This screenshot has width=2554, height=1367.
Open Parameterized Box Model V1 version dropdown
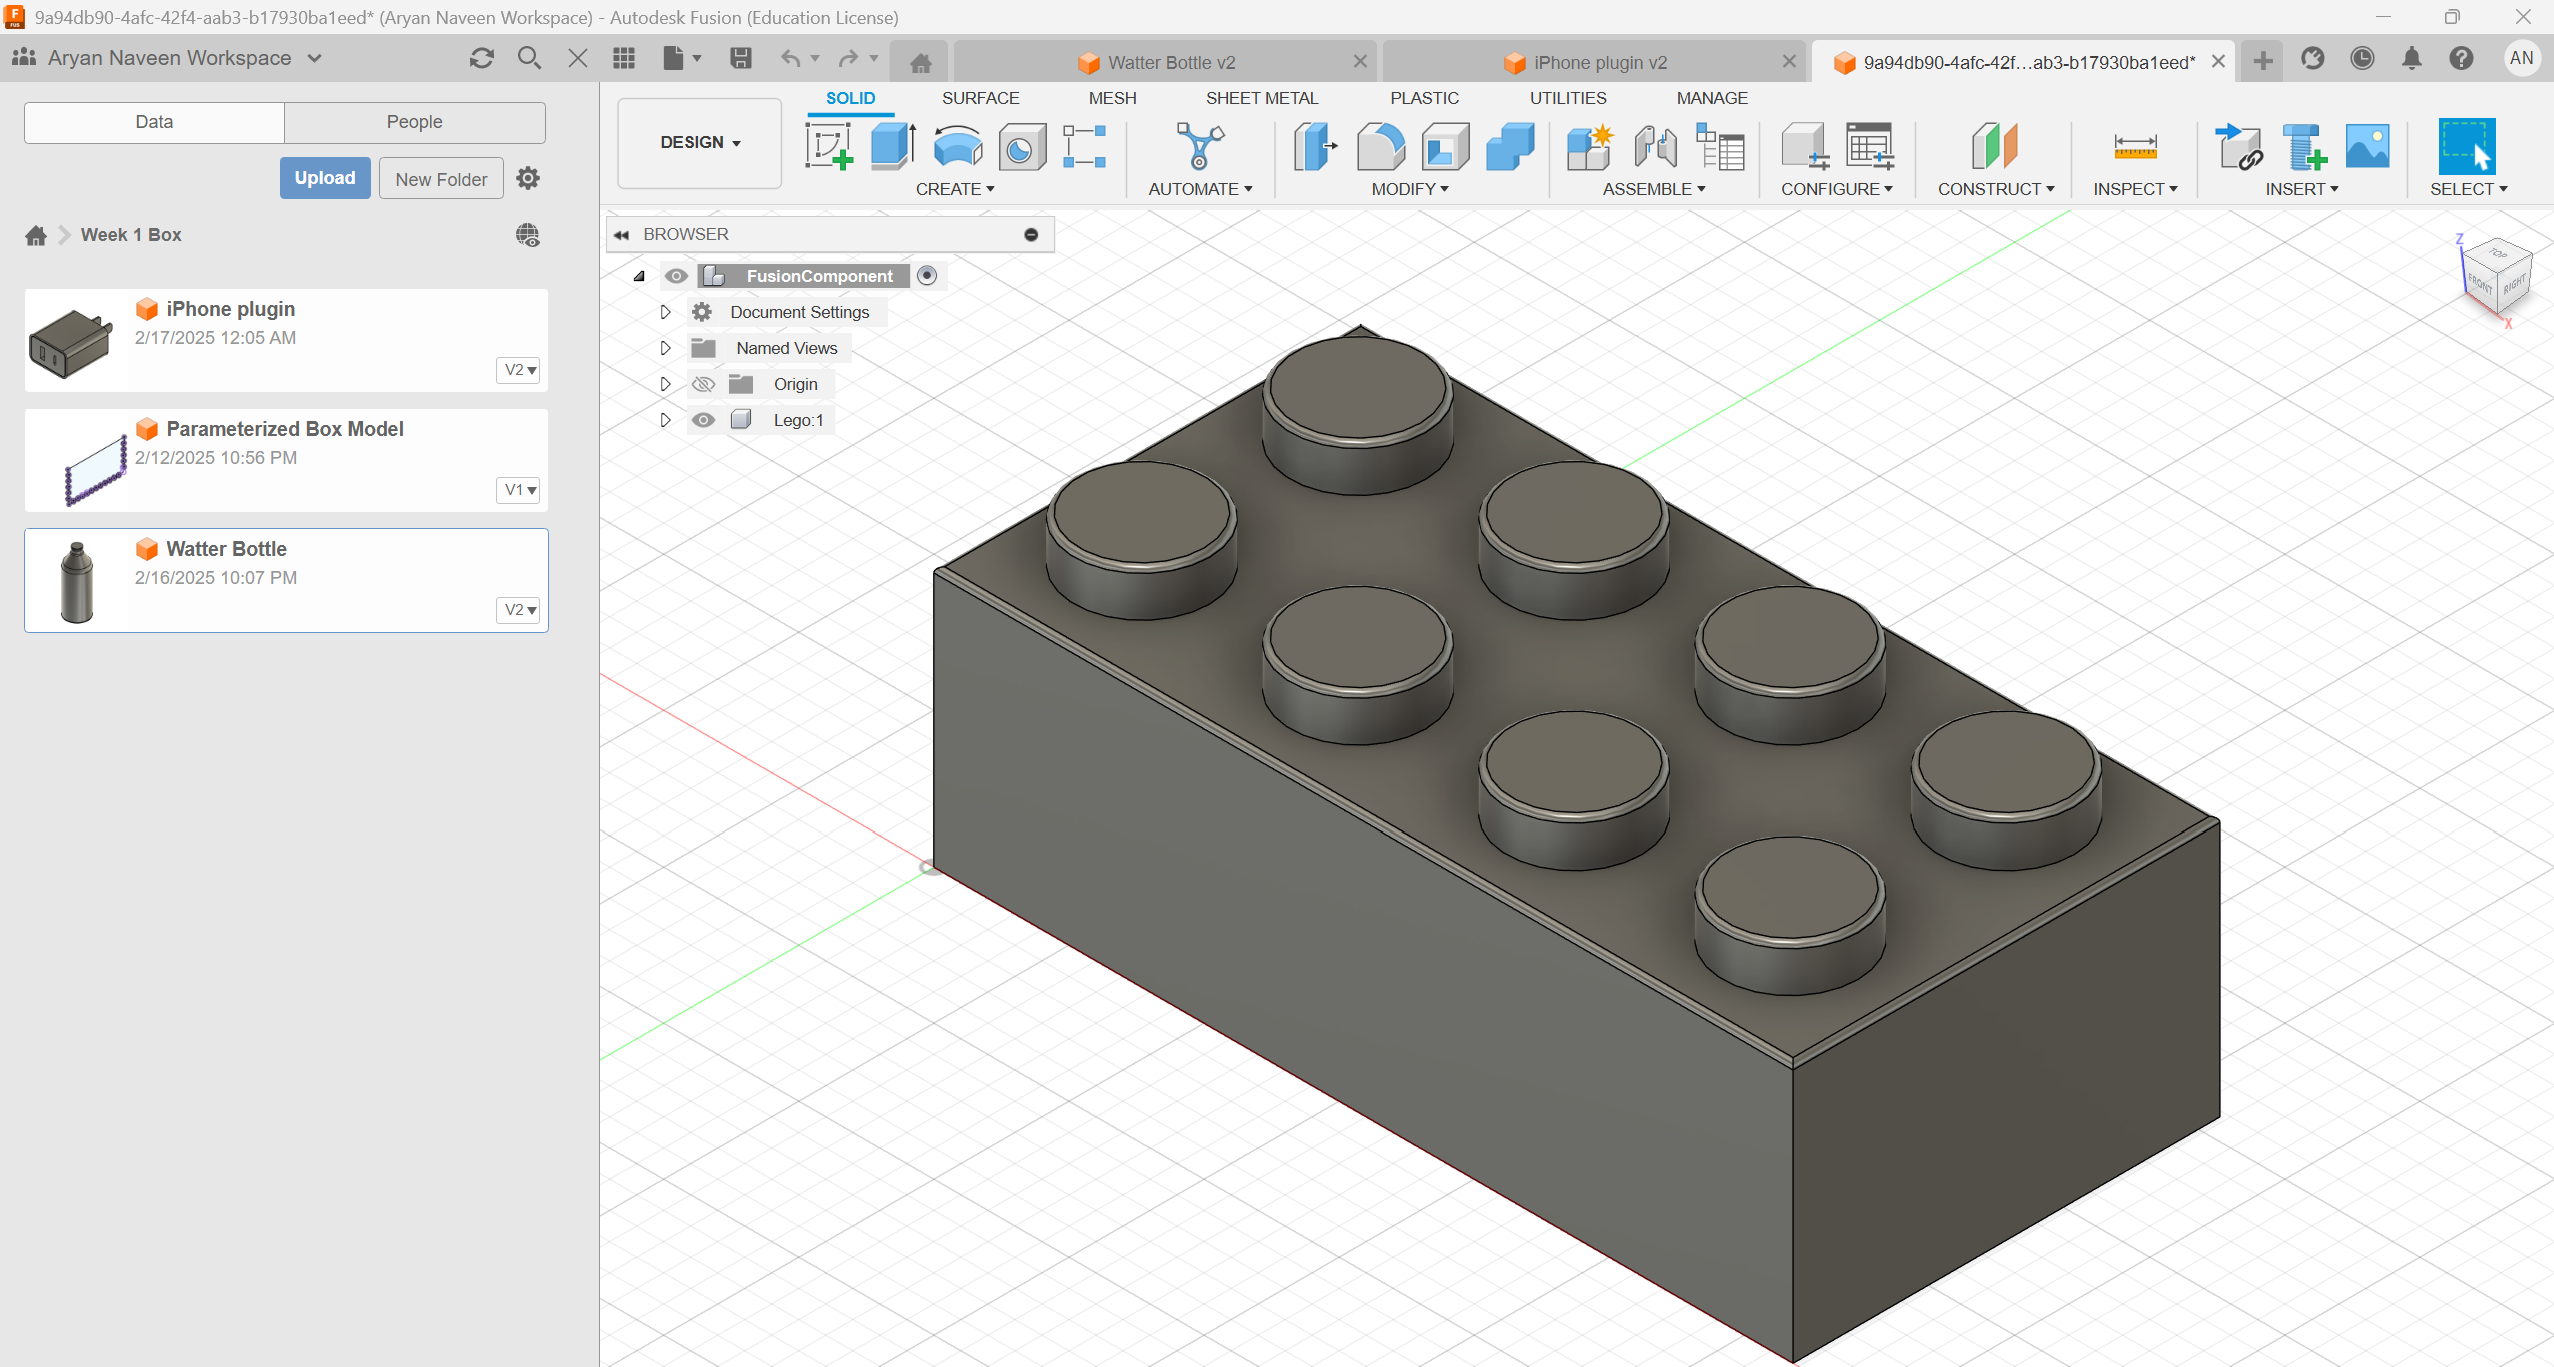pyautogui.click(x=518, y=490)
